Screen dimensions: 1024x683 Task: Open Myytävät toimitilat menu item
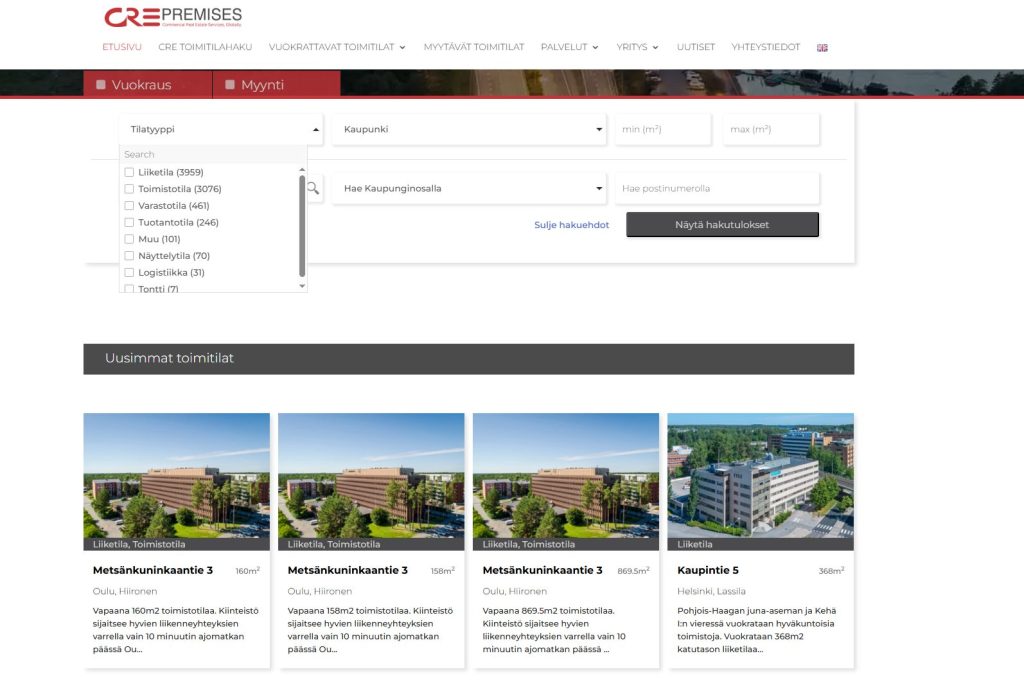coord(473,47)
